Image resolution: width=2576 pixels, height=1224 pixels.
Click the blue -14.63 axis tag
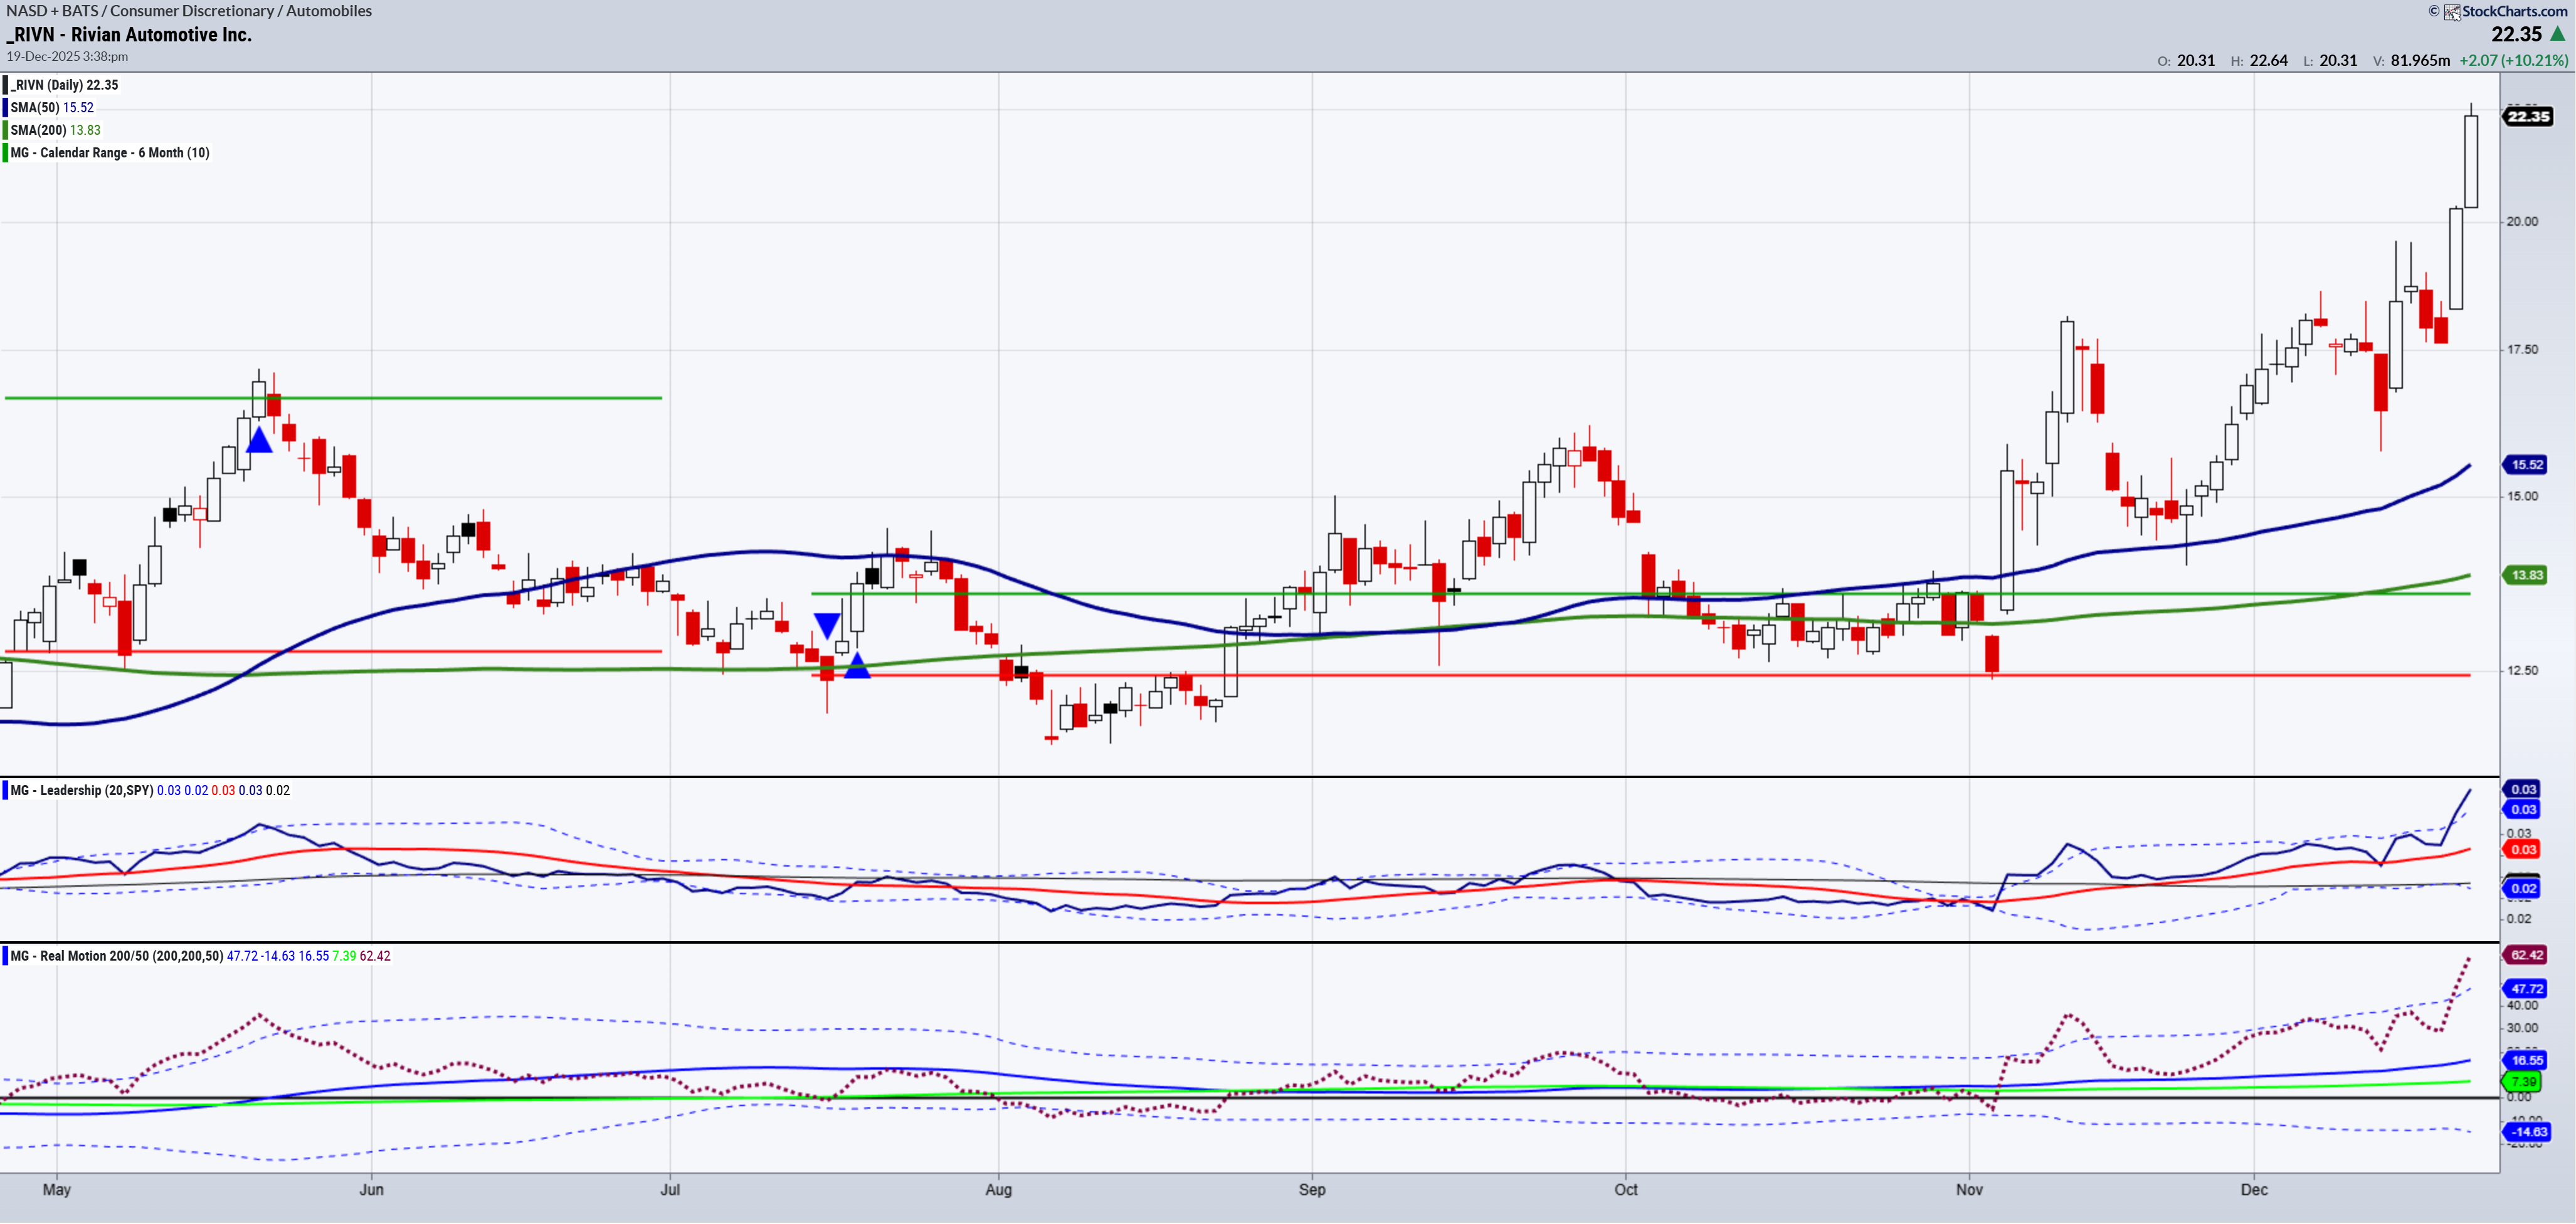(x=2526, y=1132)
